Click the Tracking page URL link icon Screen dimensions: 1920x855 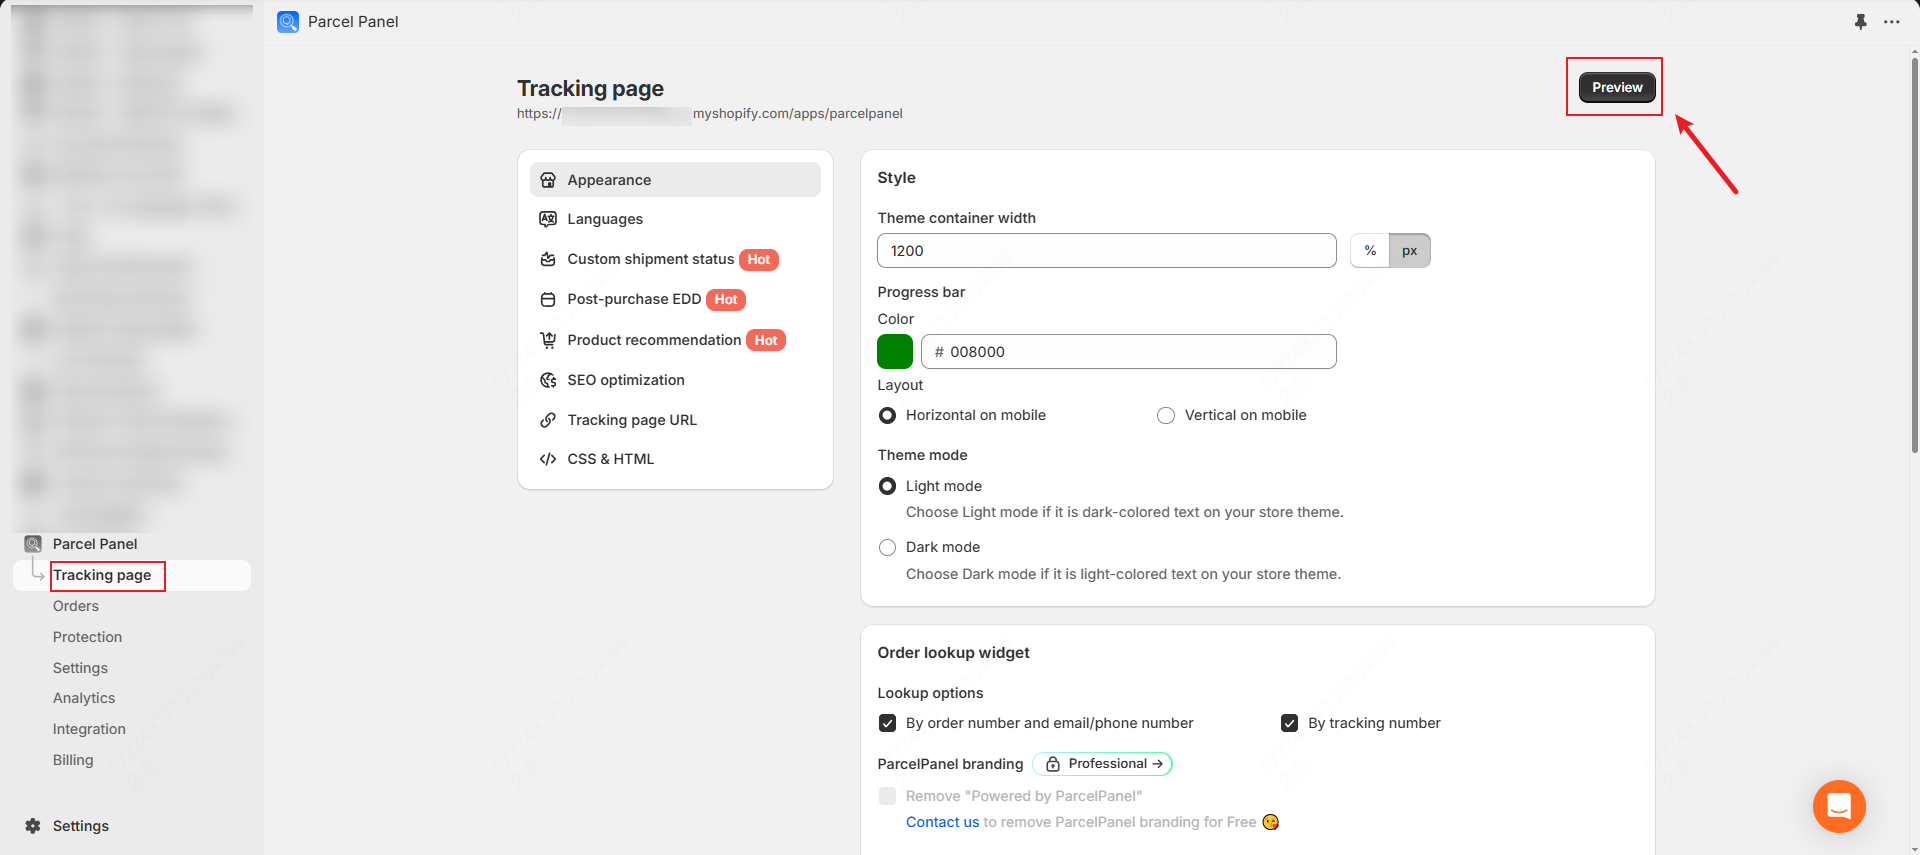pyautogui.click(x=548, y=420)
